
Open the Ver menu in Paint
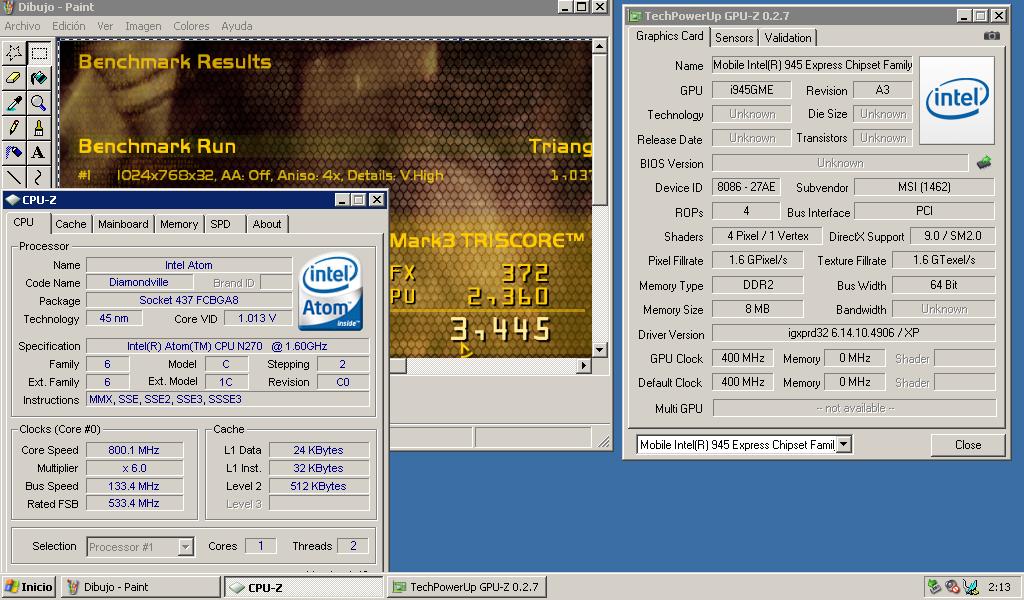pos(105,26)
